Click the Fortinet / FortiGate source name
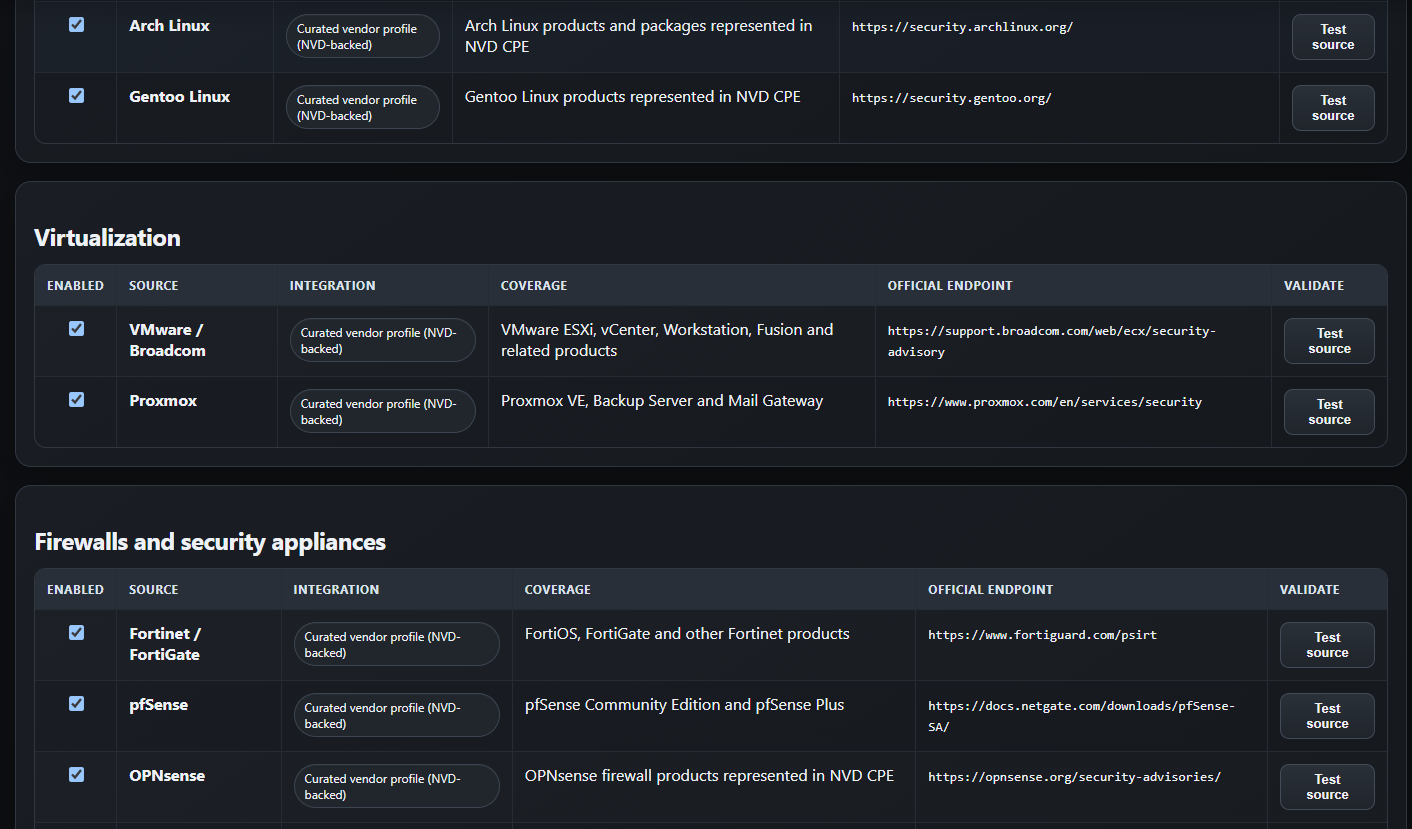Image resolution: width=1412 pixels, height=829 pixels. pyautogui.click(x=165, y=644)
